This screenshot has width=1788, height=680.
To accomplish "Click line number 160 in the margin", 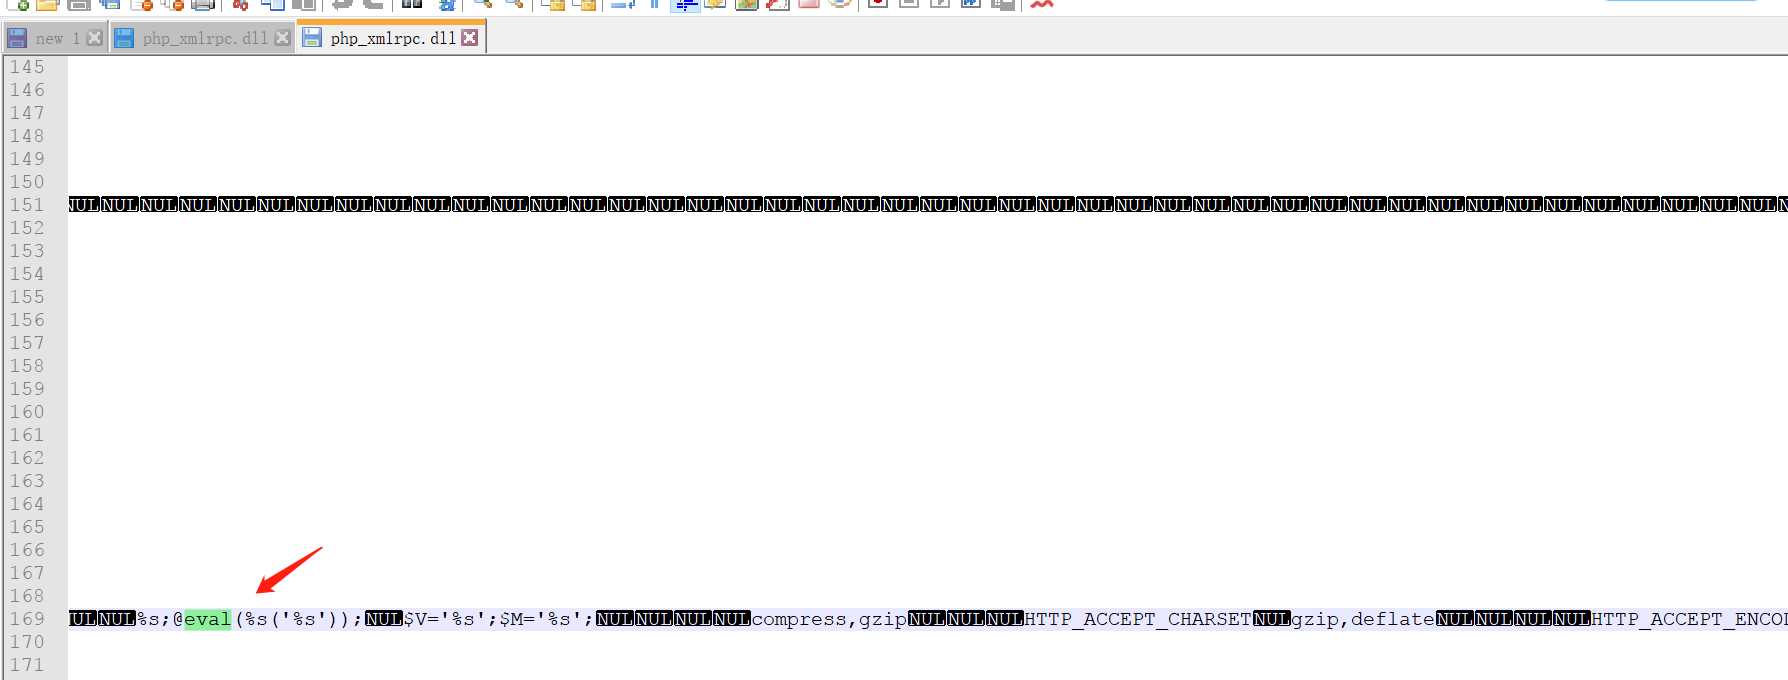I will point(27,412).
